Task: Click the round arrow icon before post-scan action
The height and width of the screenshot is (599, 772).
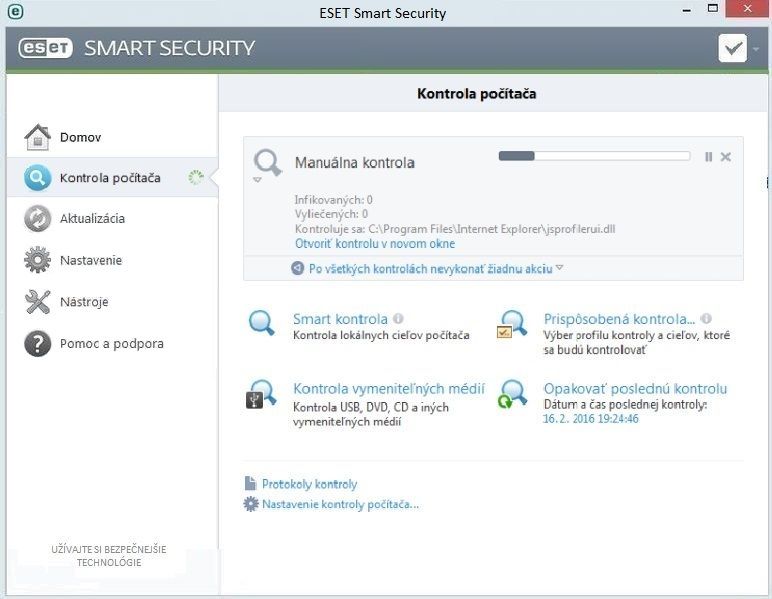Action: [297, 268]
